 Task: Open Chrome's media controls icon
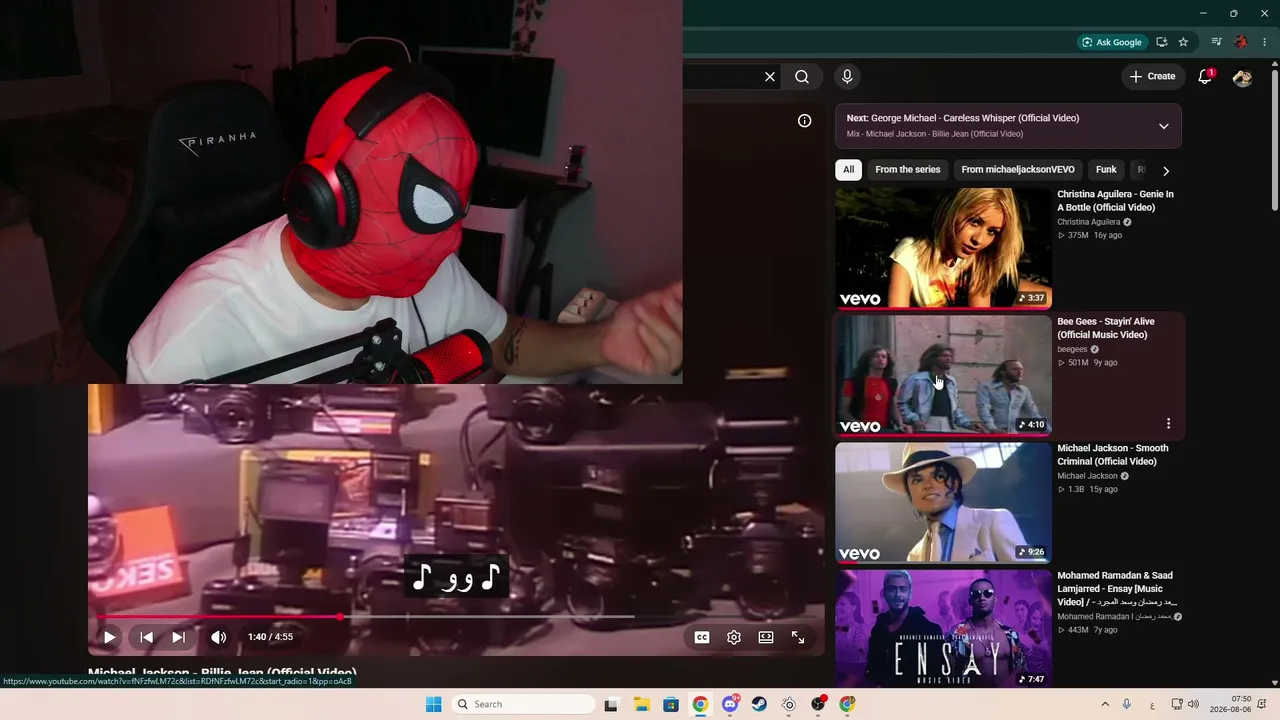[x=1216, y=42]
